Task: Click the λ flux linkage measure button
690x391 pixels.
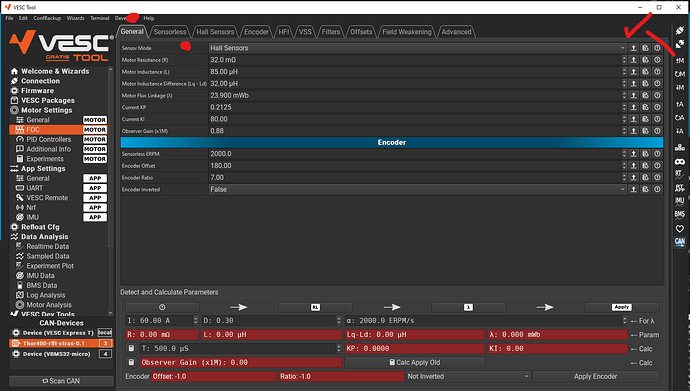Action: (x=468, y=307)
